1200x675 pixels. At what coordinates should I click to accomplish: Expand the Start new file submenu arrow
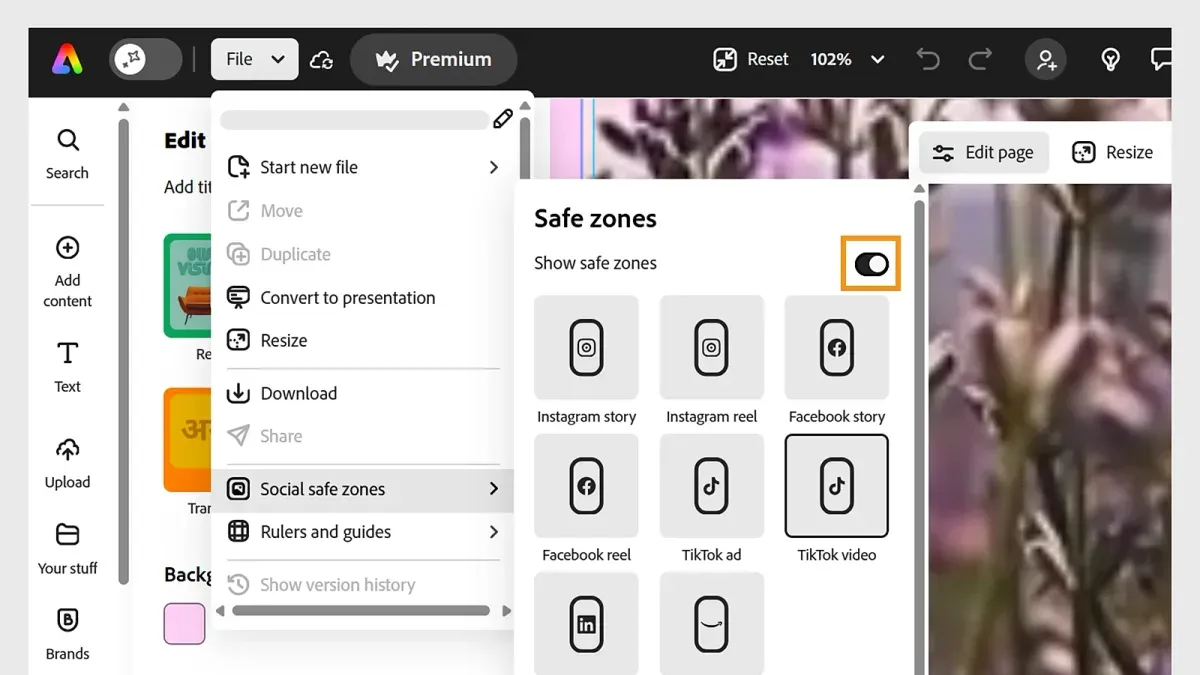click(493, 167)
